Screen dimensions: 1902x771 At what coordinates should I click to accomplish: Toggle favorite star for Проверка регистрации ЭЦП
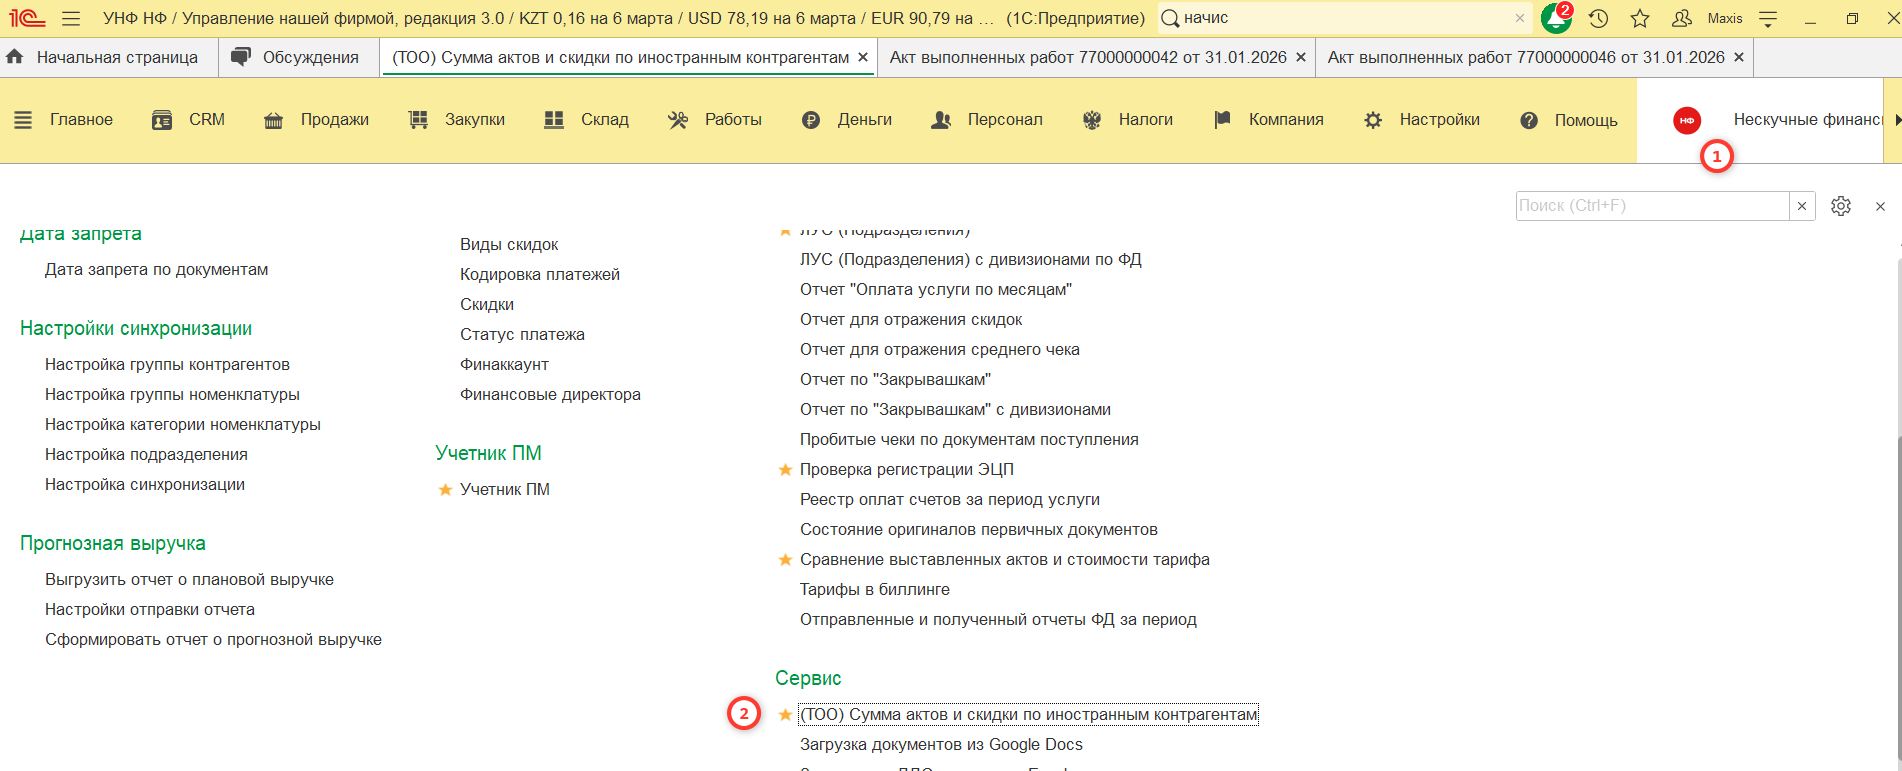point(785,470)
